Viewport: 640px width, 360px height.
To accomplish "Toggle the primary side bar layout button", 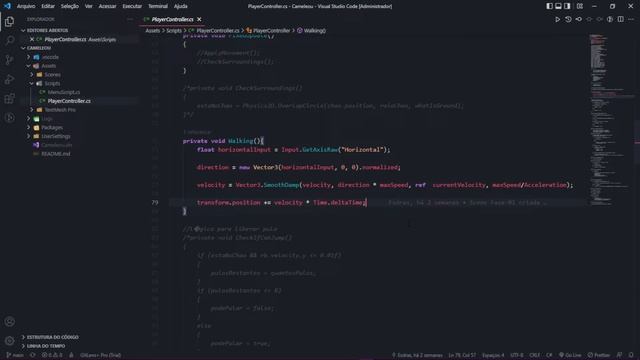I will tap(549, 6).
